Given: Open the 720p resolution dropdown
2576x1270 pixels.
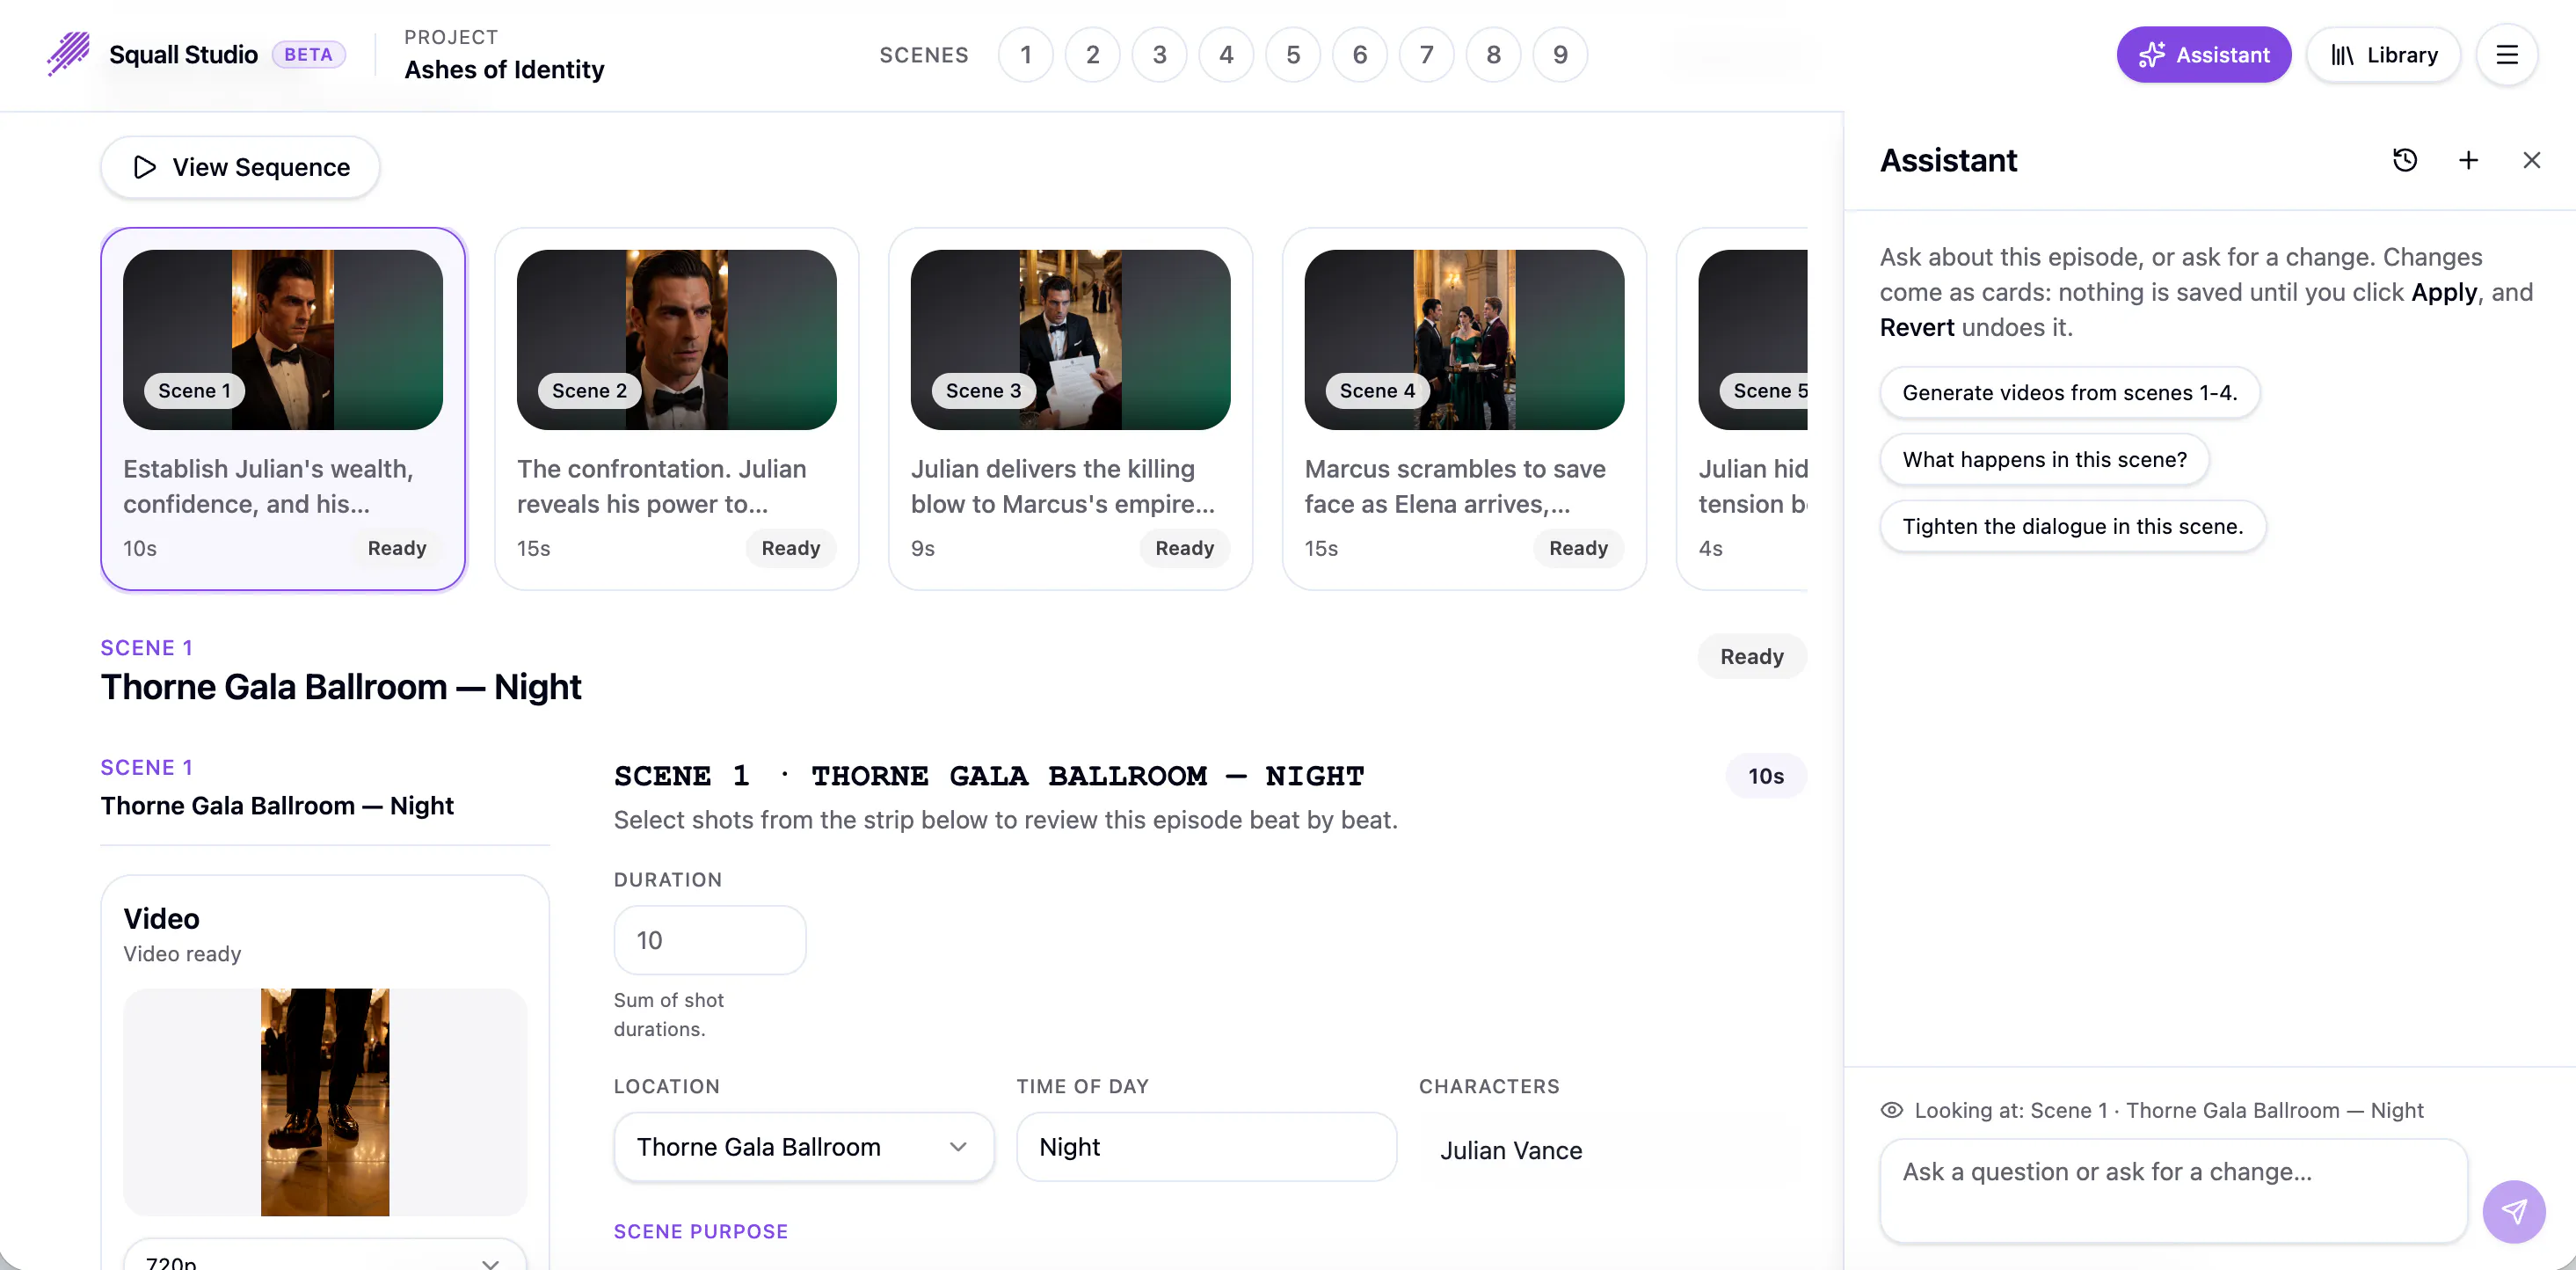Looking at the screenshot, I should [324, 1256].
